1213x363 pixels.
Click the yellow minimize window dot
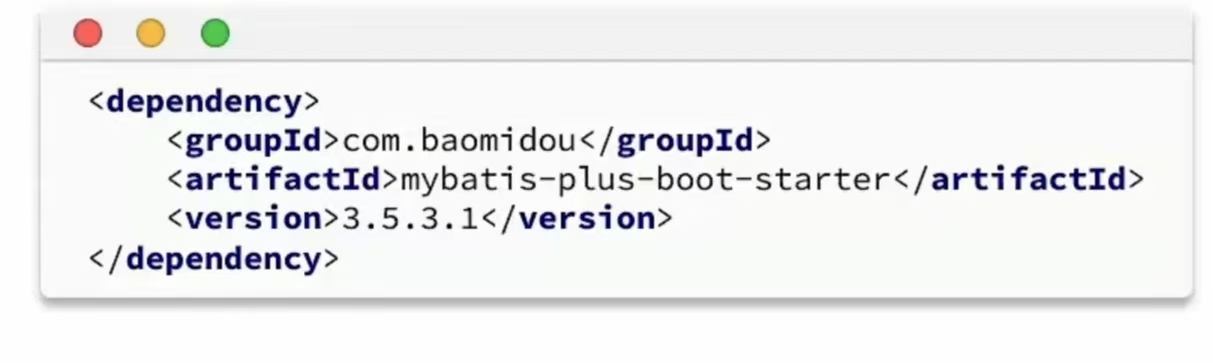coord(151,34)
